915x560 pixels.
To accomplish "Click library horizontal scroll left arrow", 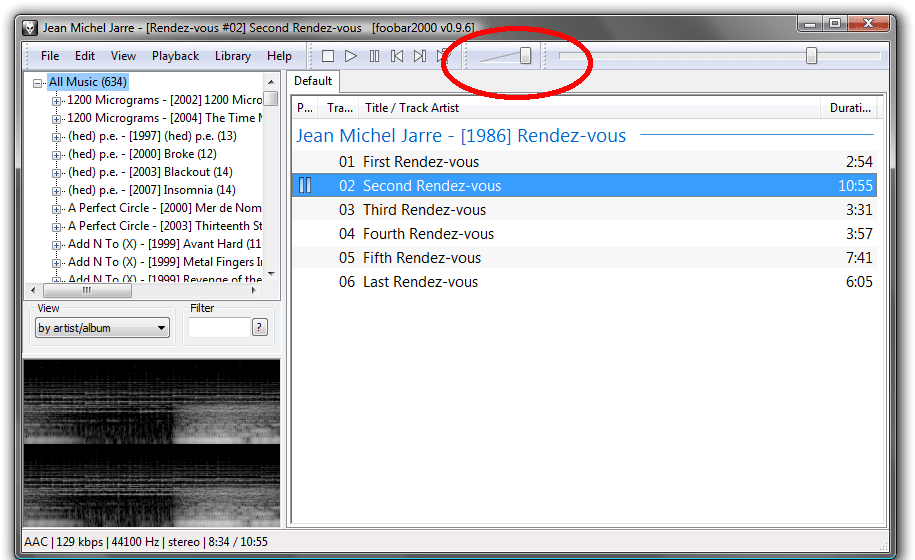I will [x=33, y=290].
